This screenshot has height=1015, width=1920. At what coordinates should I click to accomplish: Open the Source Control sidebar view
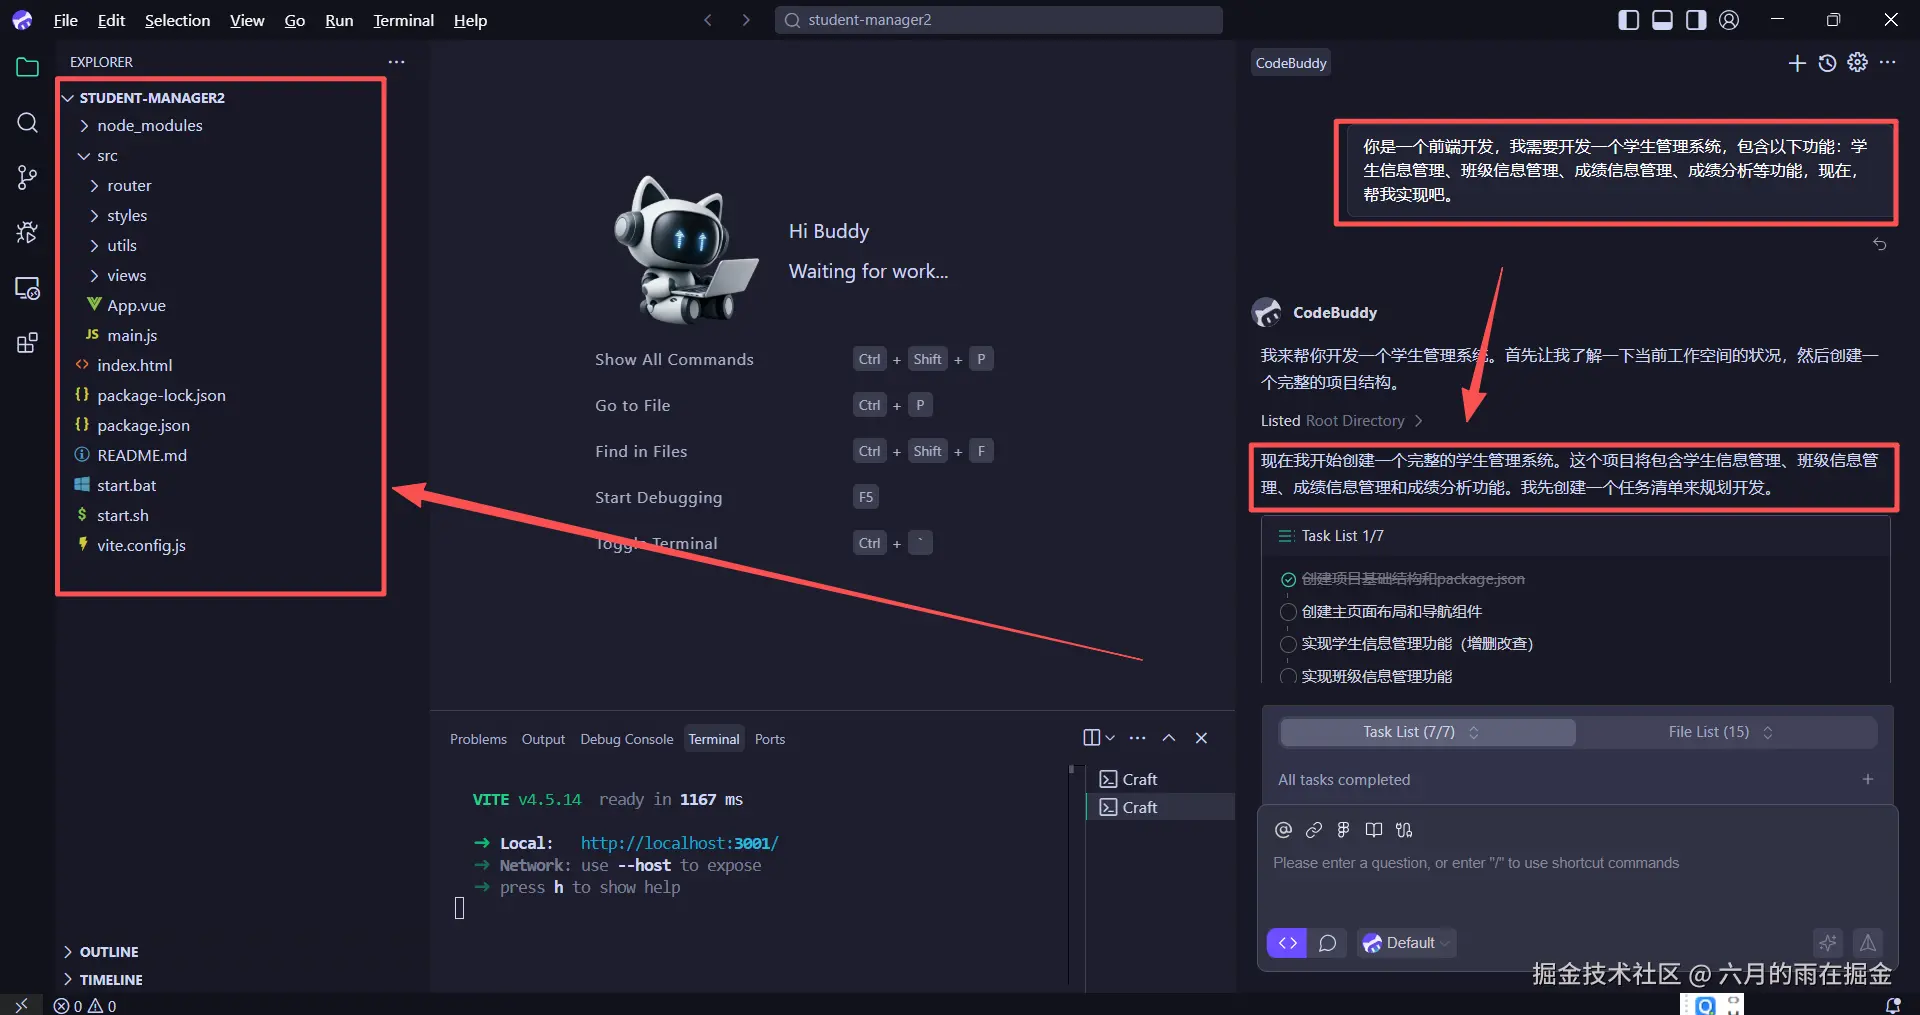(27, 178)
